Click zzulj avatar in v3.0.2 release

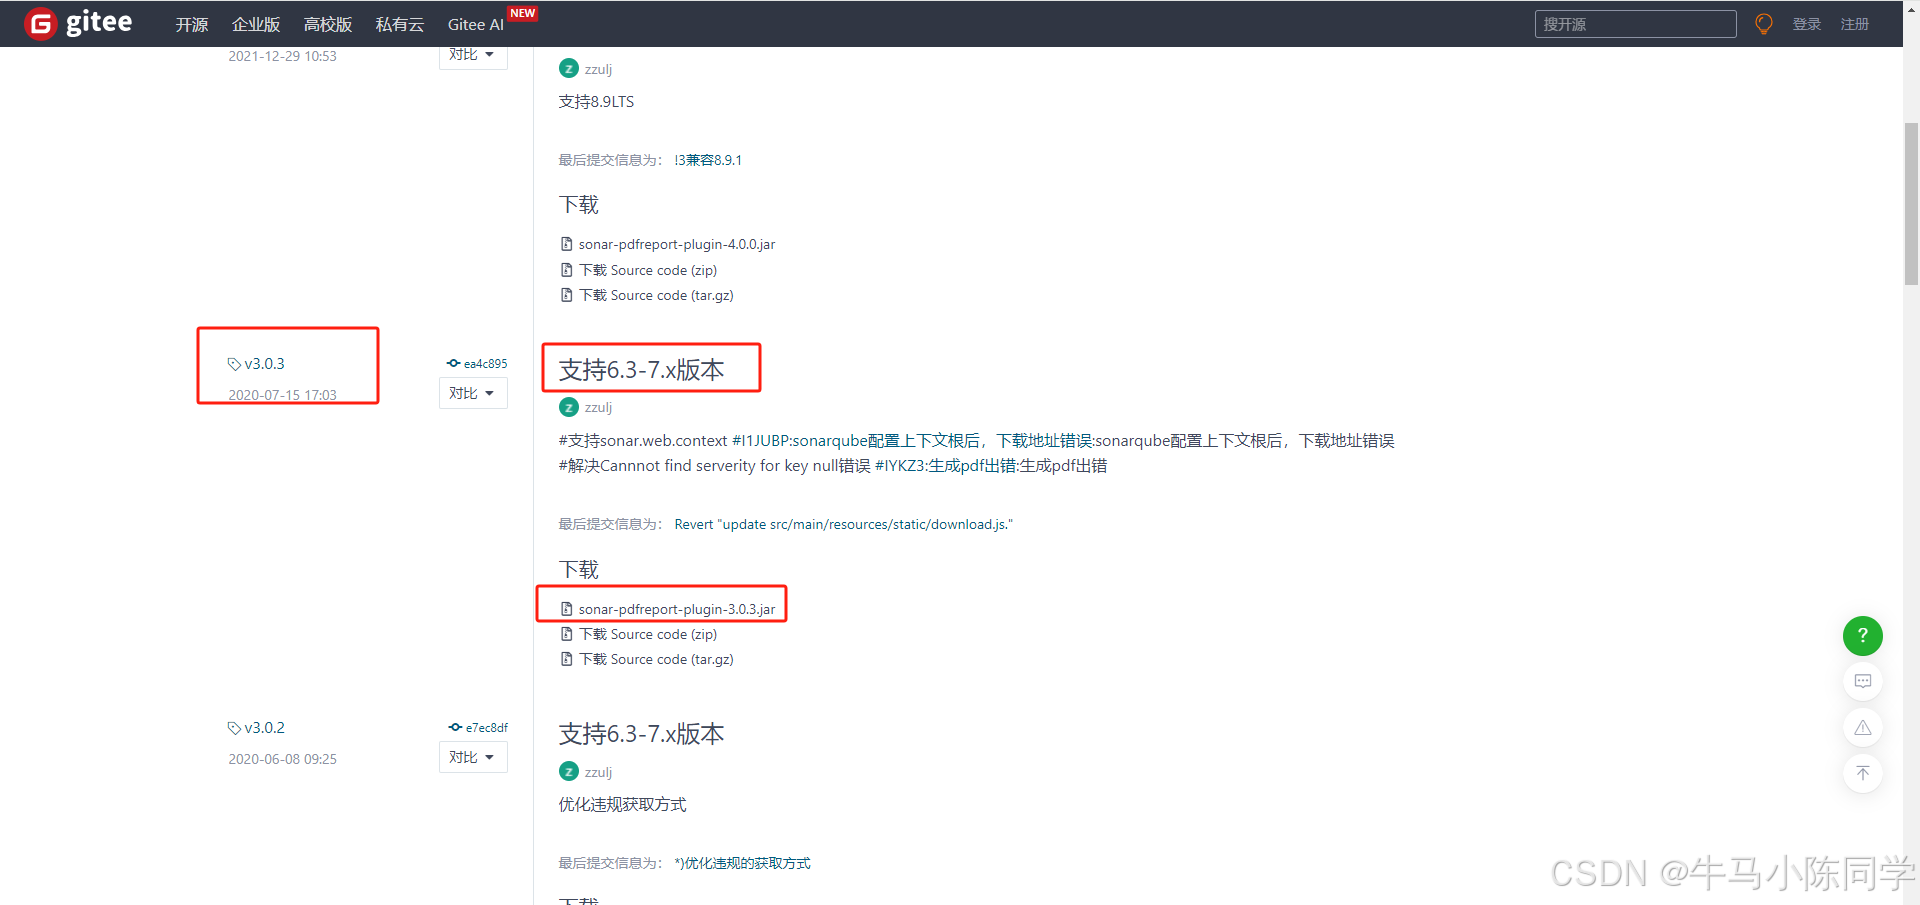pos(569,771)
